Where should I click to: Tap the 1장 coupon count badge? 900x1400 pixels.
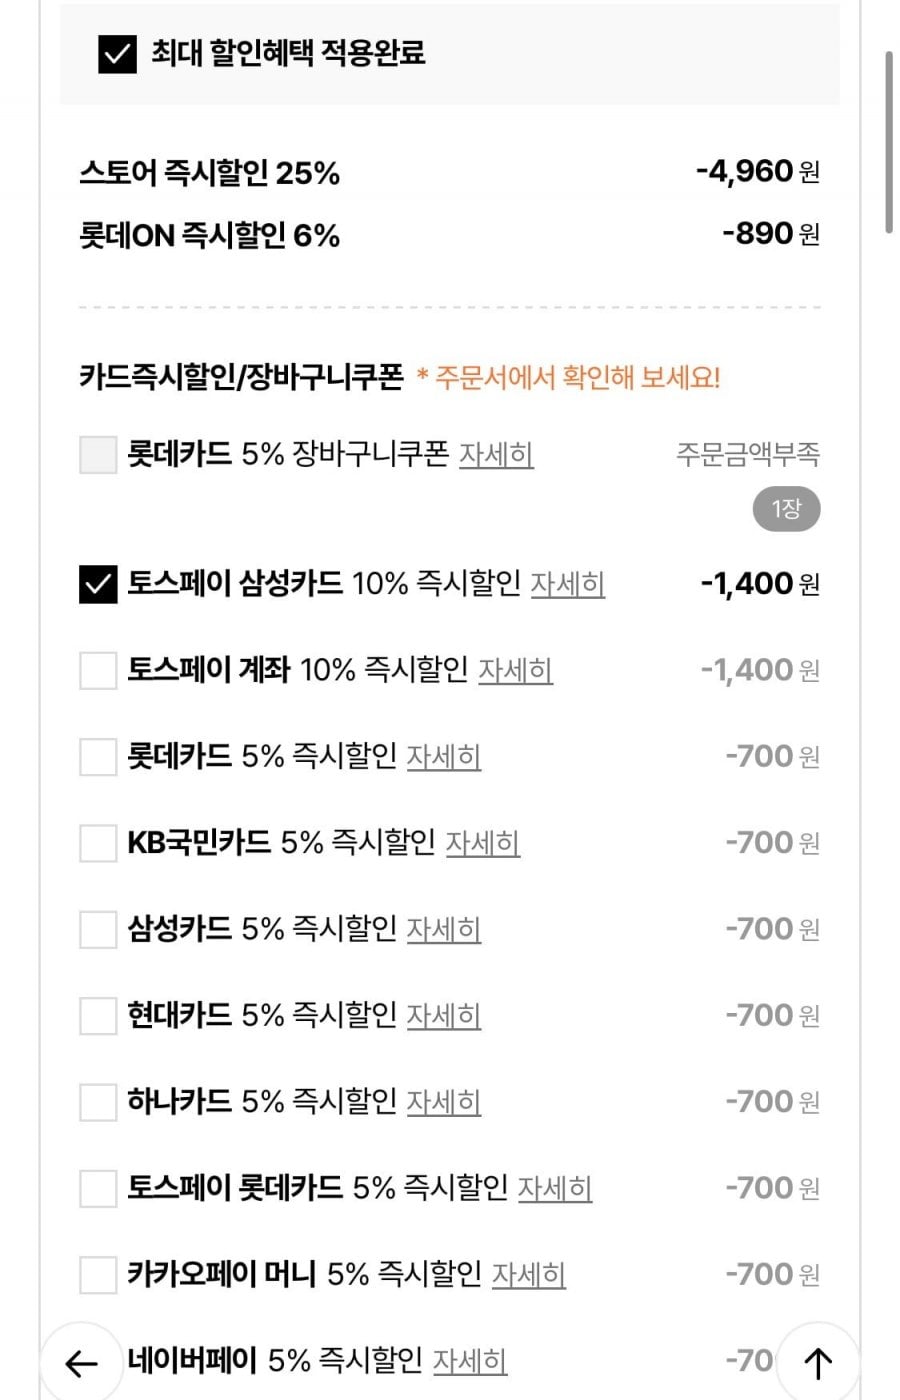pyautogui.click(x=786, y=510)
